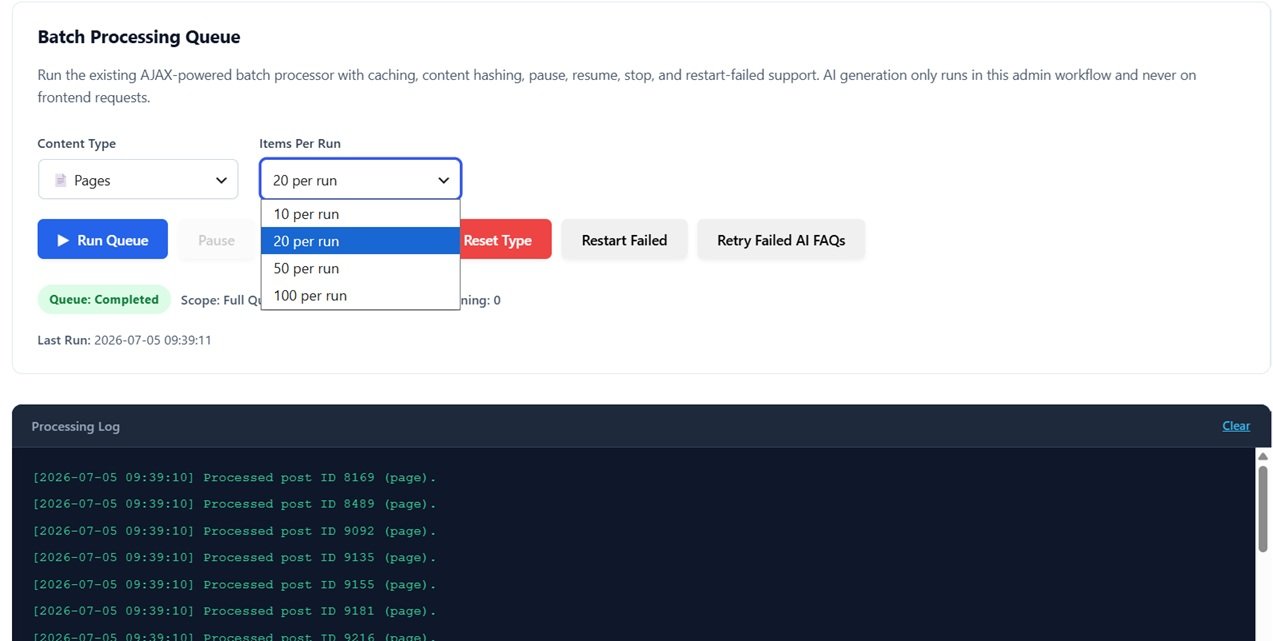Start the Run Queue button
Screen dimensions: 1273x641
103,240
